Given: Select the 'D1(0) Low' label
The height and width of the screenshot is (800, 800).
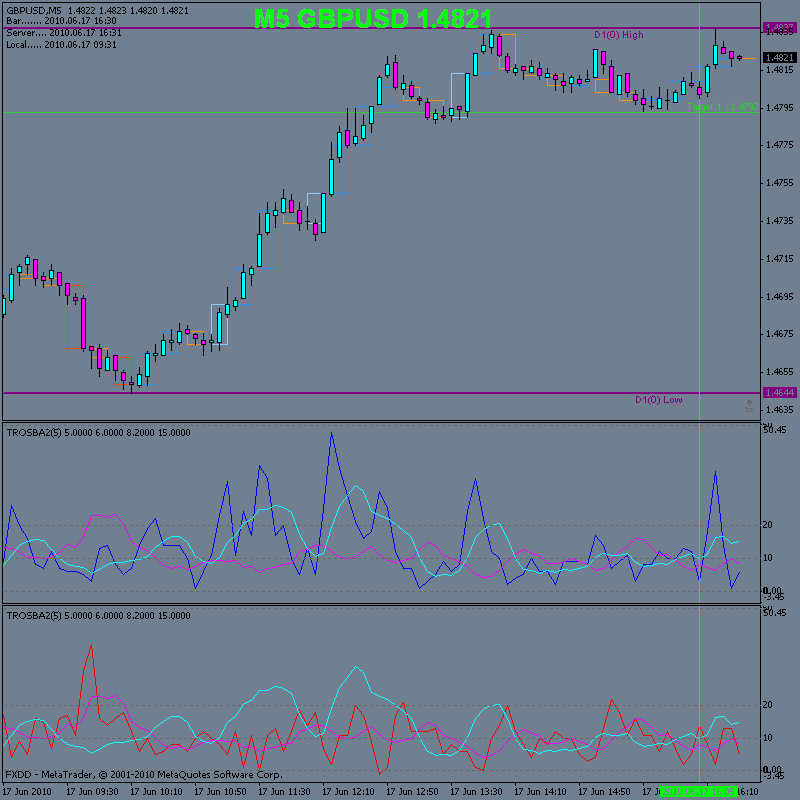Looking at the screenshot, I should point(659,399).
